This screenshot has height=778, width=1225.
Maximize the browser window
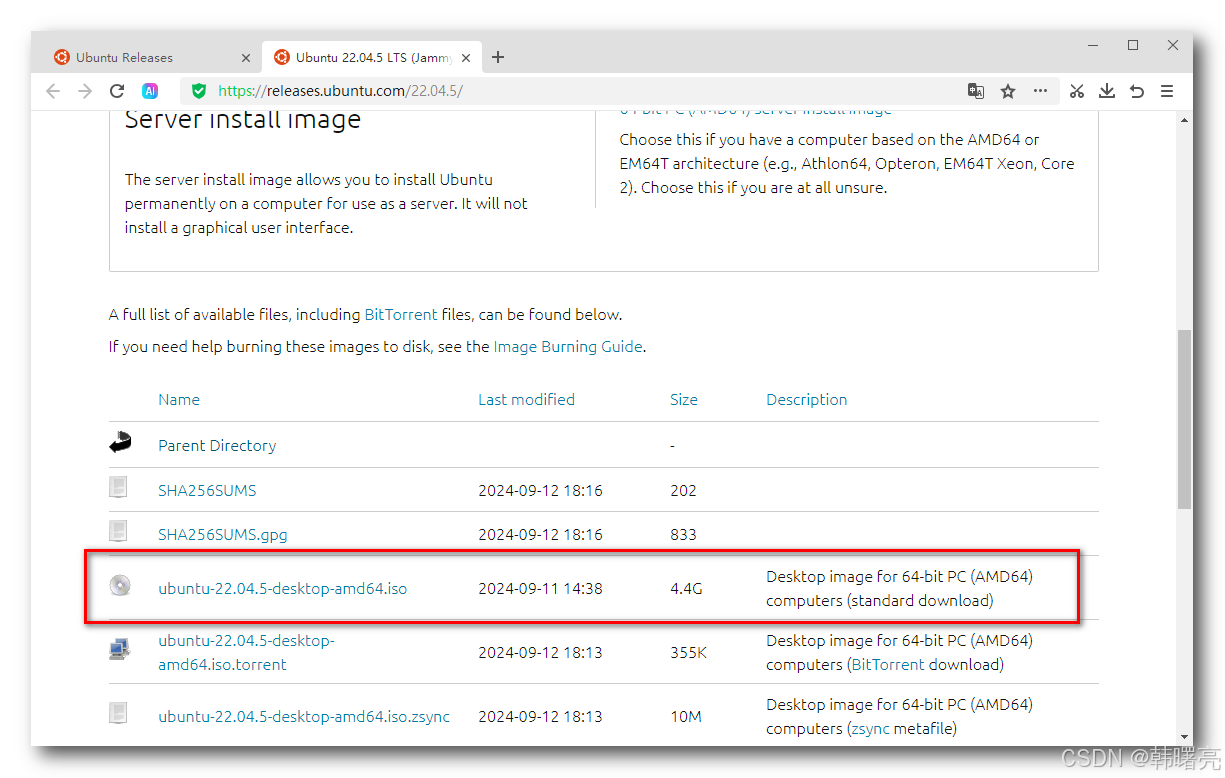[x=1133, y=45]
